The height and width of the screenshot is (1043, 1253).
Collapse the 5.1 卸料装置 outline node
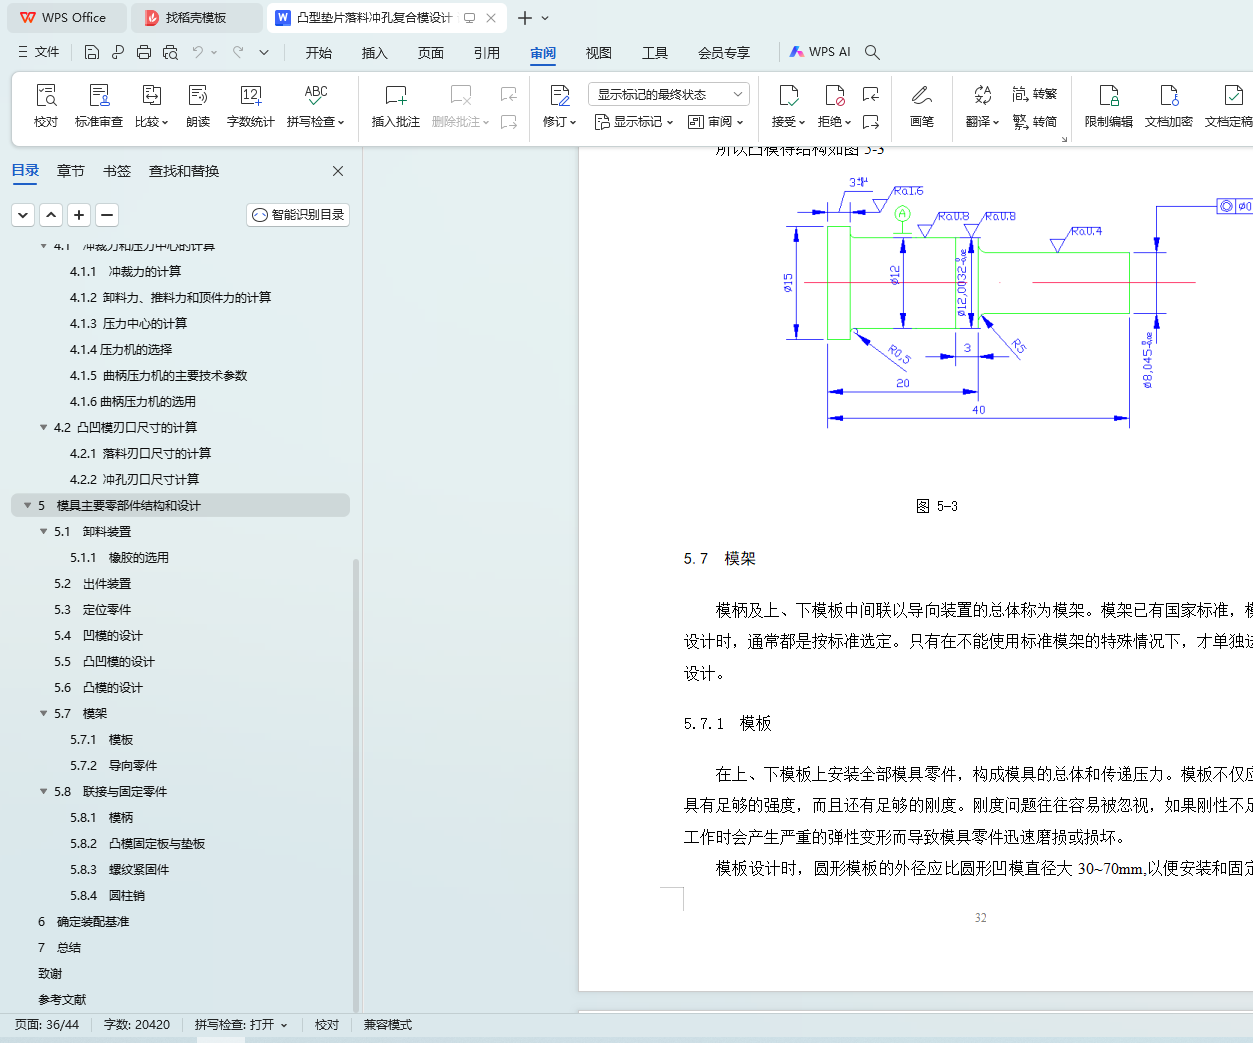44,532
